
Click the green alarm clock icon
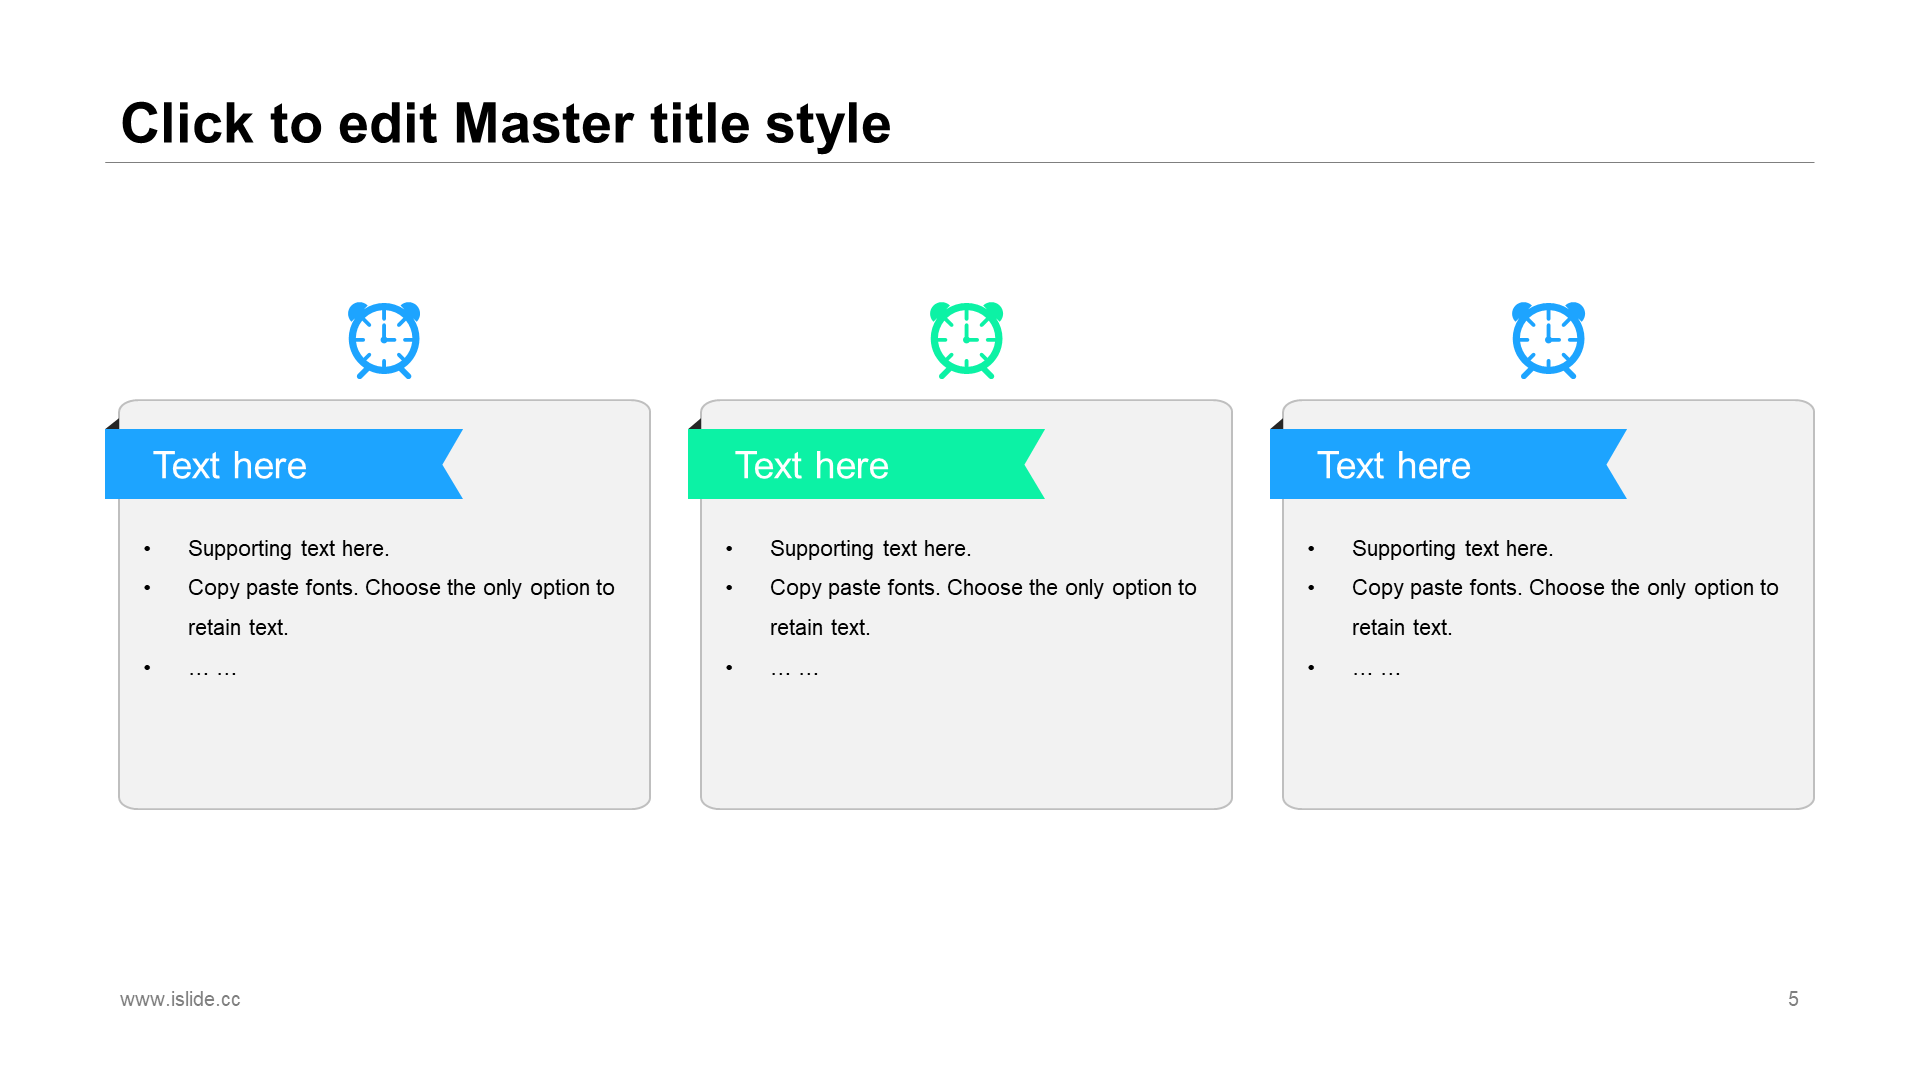(x=966, y=340)
